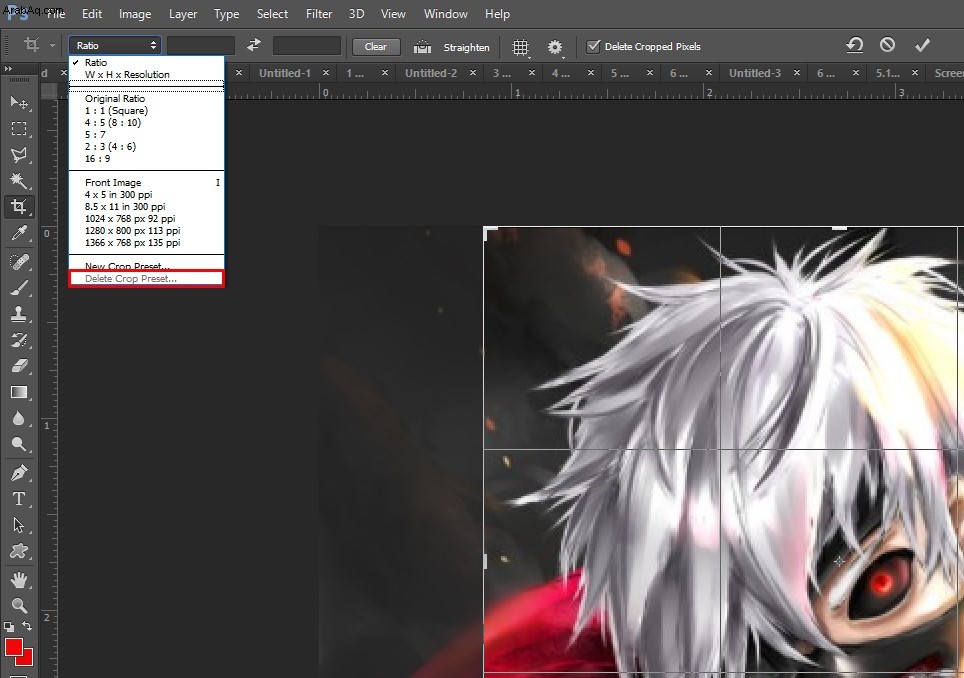This screenshot has height=678, width=964.
Task: Pick the 16 : 9 ratio preset
Action: click(147, 159)
